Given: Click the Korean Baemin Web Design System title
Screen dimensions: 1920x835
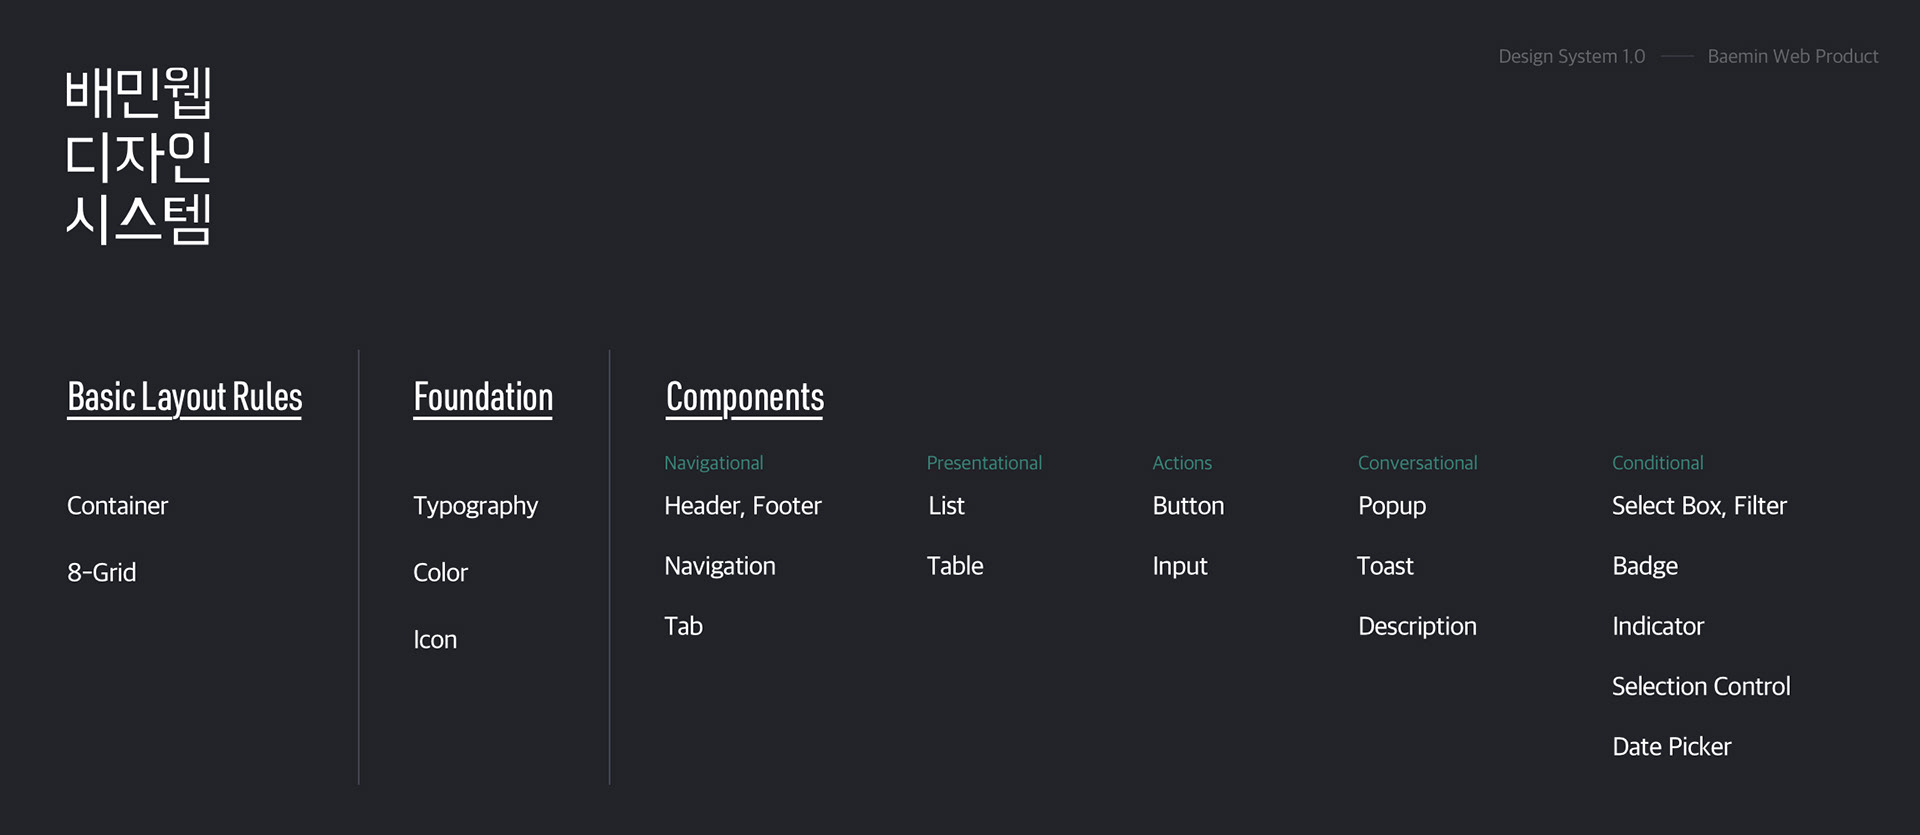Looking at the screenshot, I should pyautogui.click(x=139, y=156).
